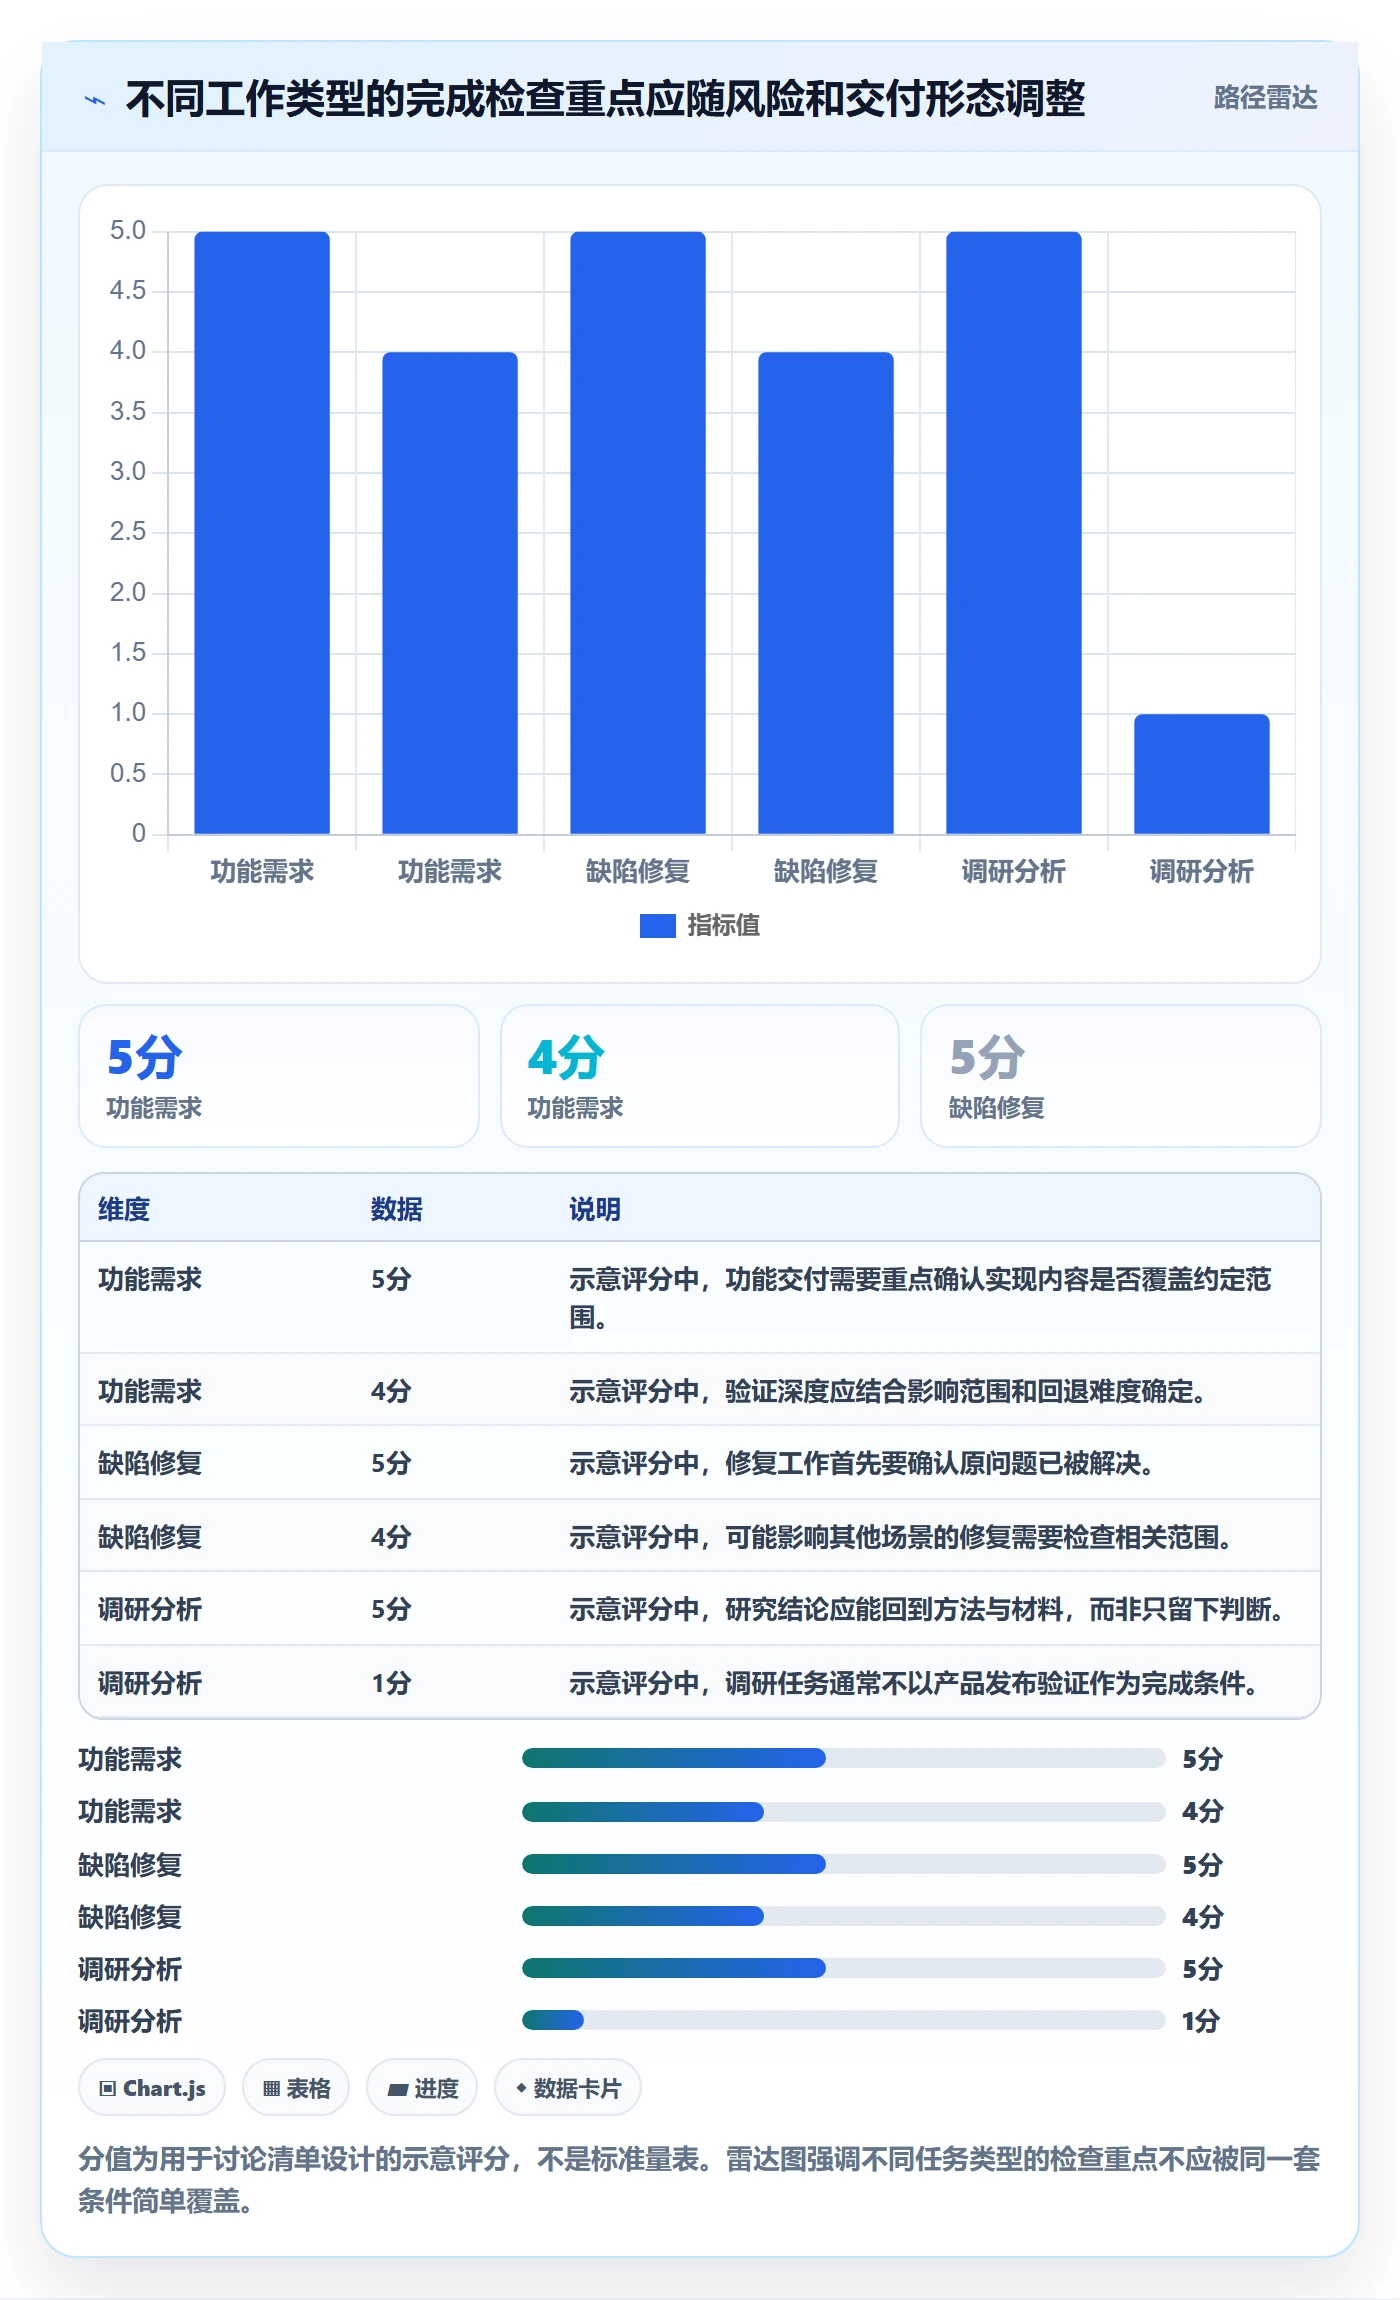Click the 缺陷修复 chart bar reaching 4.0
This screenshot has height=2300, width=1400.
826,593
